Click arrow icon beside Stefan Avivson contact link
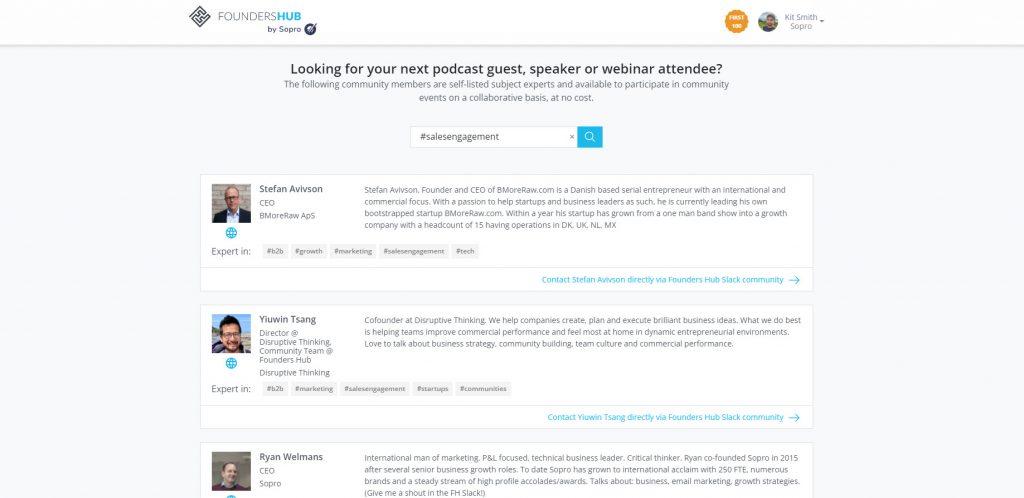This screenshot has height=498, width=1024. click(794, 280)
